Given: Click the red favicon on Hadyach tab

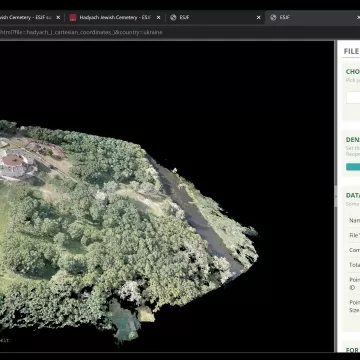Looking at the screenshot, I should tap(73, 18).
